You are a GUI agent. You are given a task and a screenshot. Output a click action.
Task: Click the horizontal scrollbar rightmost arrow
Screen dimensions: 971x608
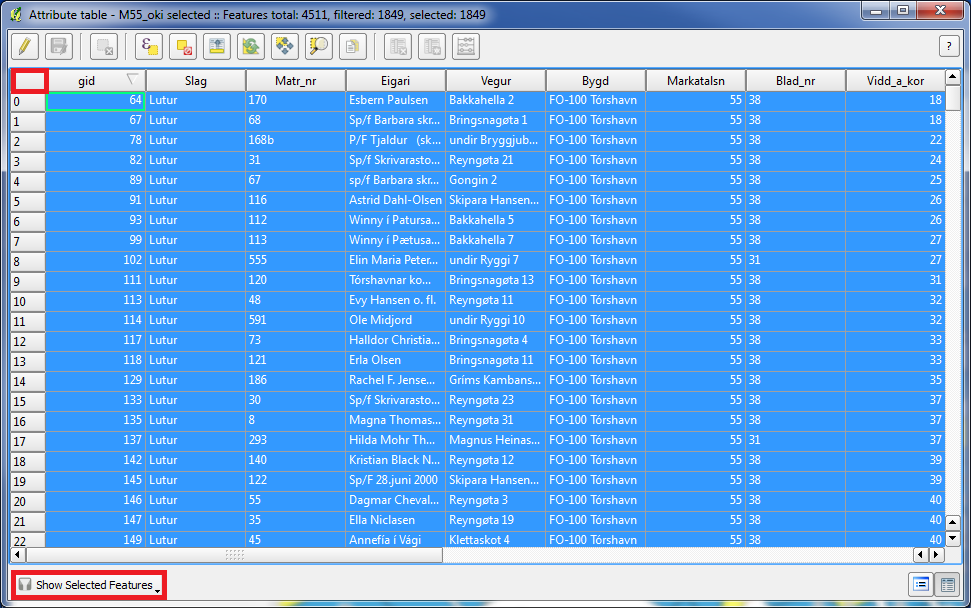937,555
